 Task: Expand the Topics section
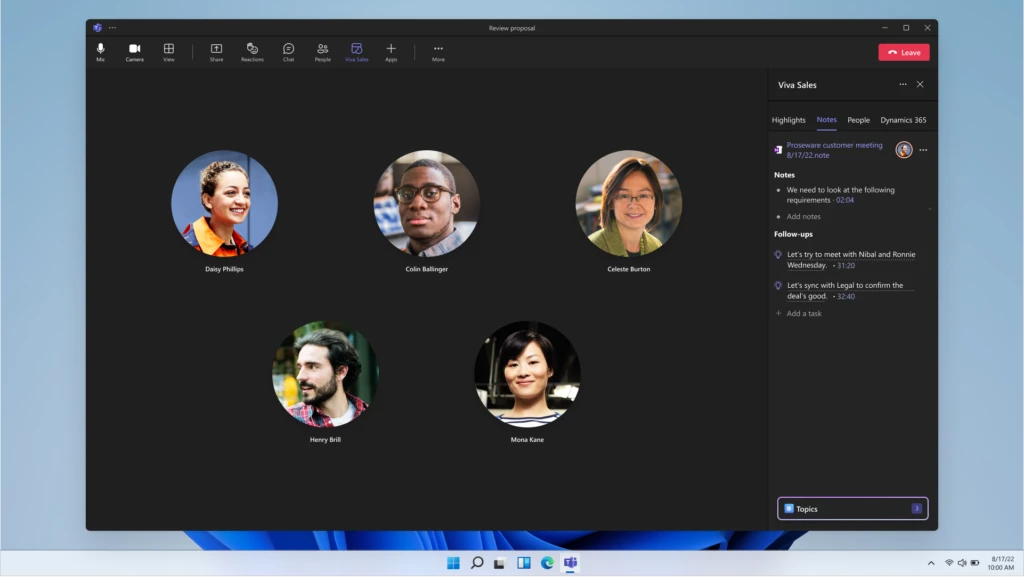[x=852, y=509]
